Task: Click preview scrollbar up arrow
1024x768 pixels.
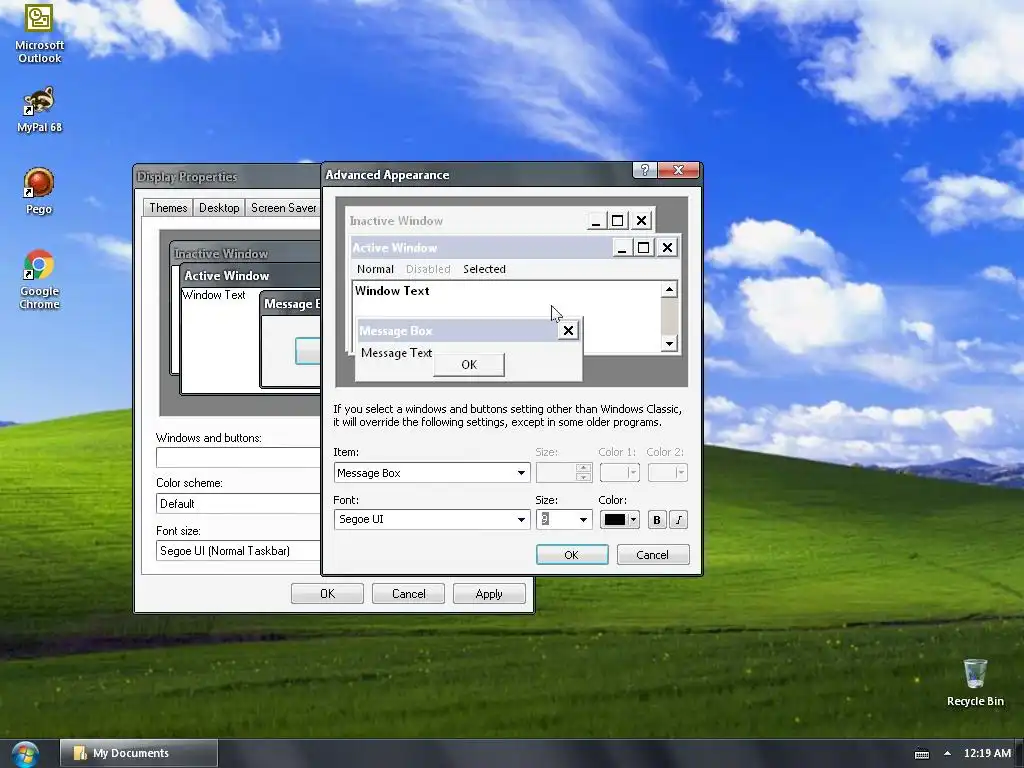Action: click(x=669, y=289)
